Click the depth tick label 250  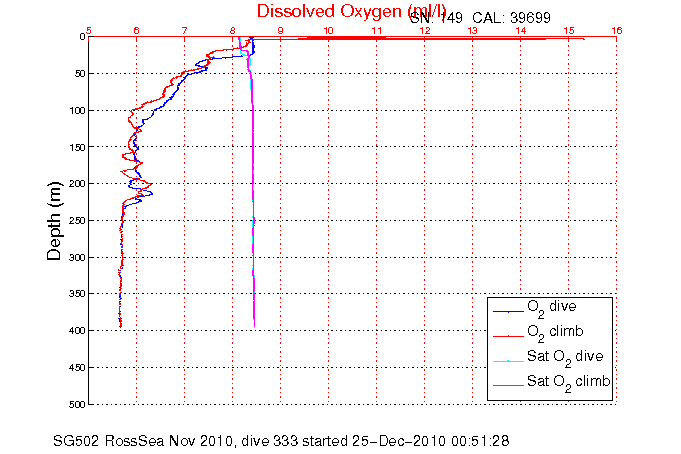point(77,221)
